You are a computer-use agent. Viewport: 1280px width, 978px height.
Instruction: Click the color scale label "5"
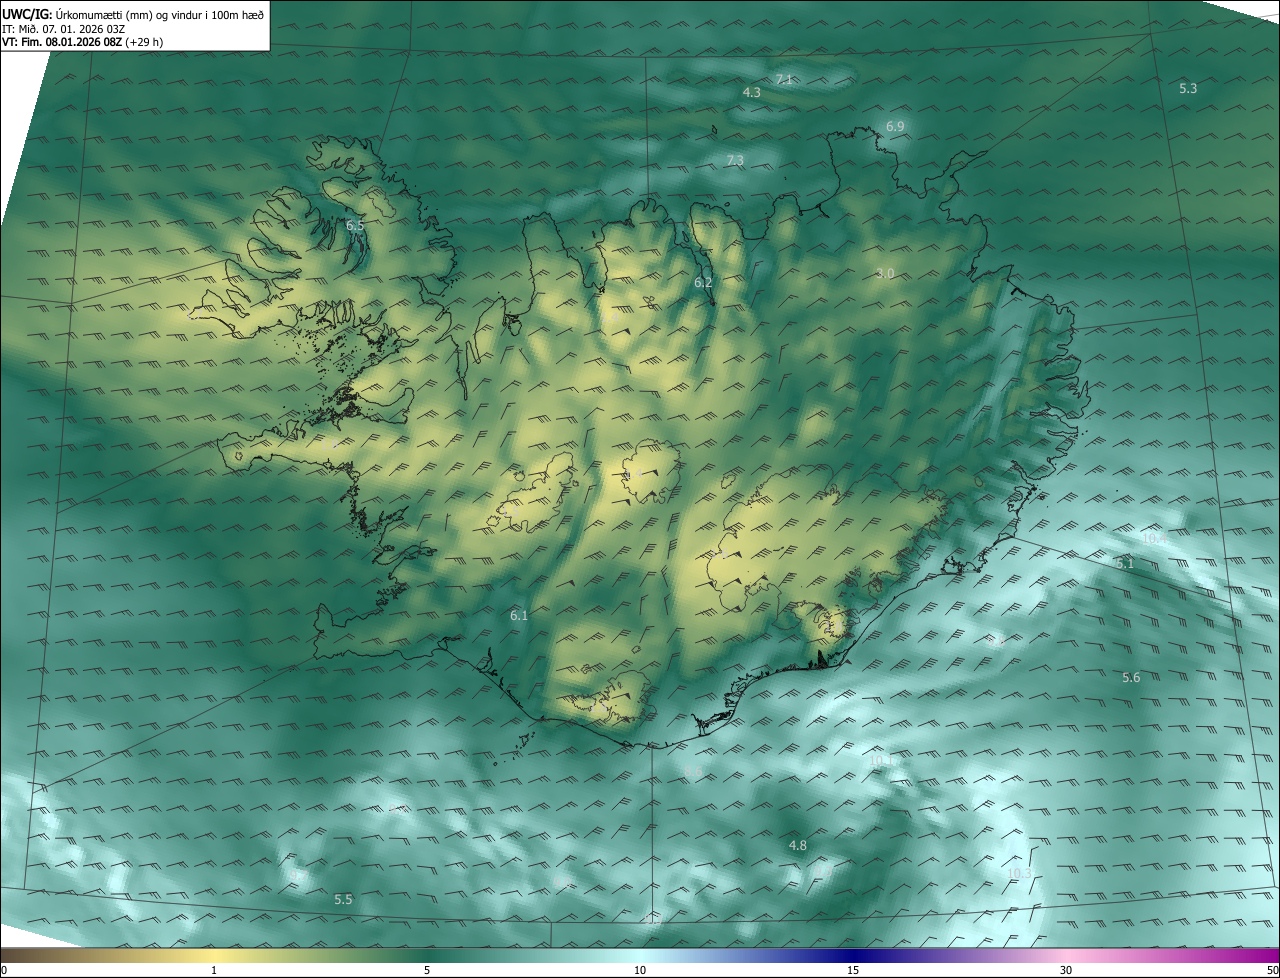click(427, 970)
